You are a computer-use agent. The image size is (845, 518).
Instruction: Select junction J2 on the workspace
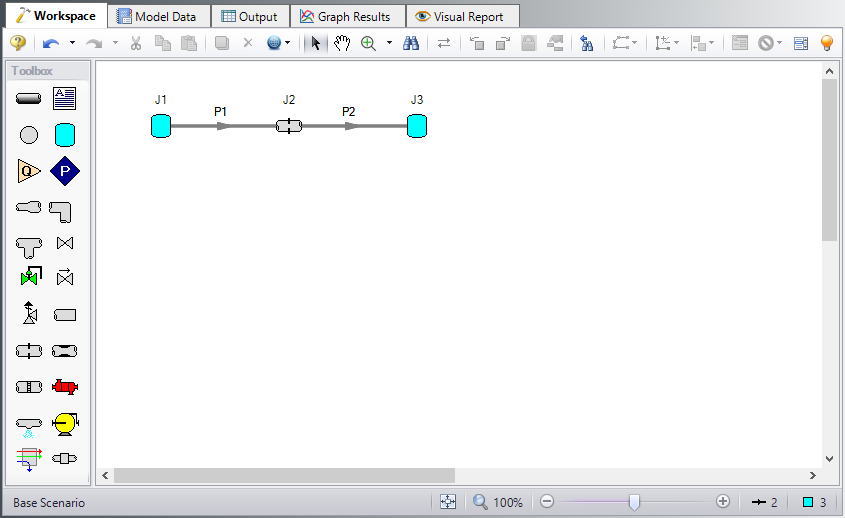289,126
